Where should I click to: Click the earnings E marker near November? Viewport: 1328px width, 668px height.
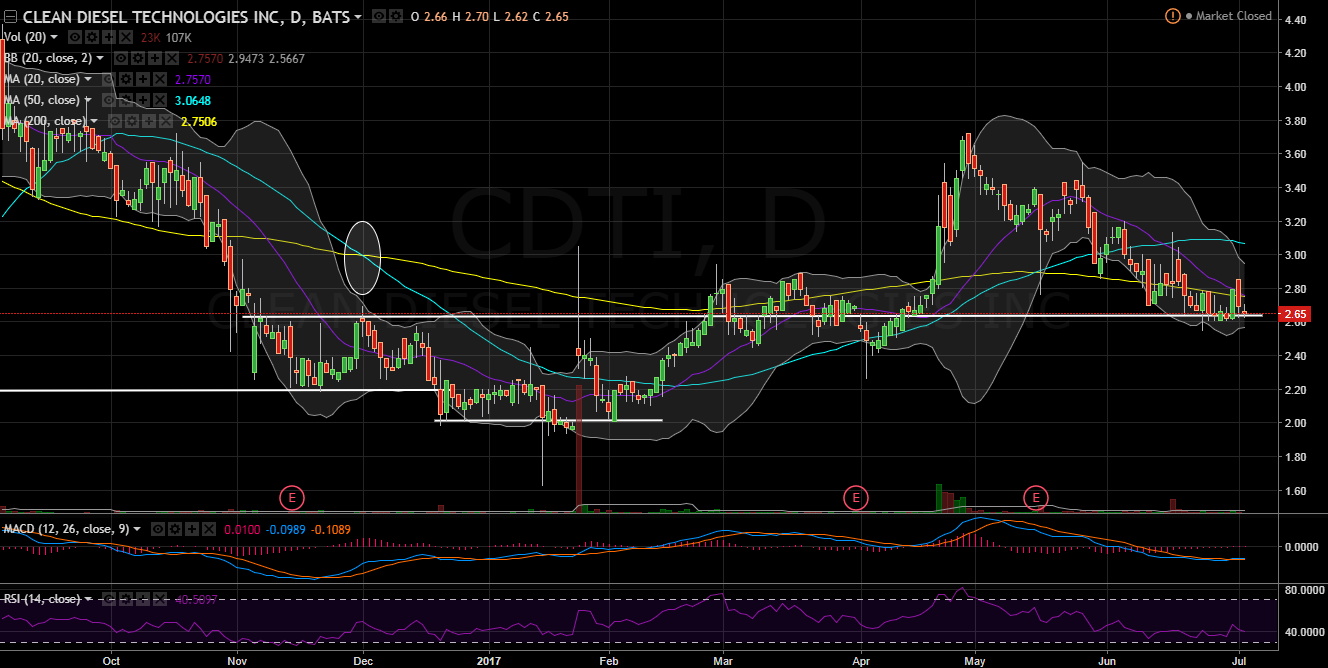(x=291, y=496)
